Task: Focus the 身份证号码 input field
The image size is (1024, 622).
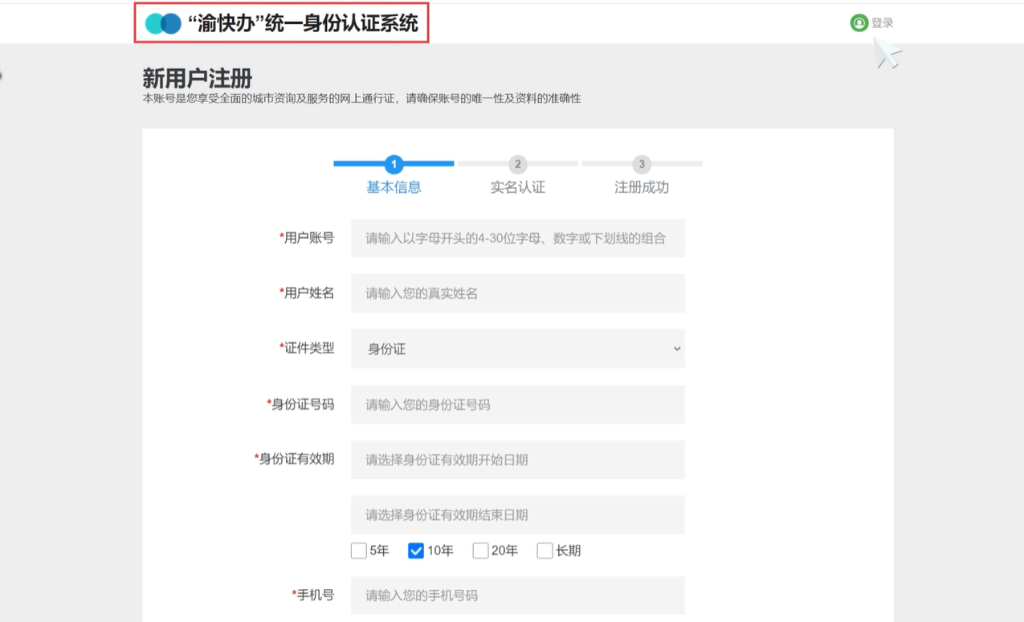Action: click(518, 404)
